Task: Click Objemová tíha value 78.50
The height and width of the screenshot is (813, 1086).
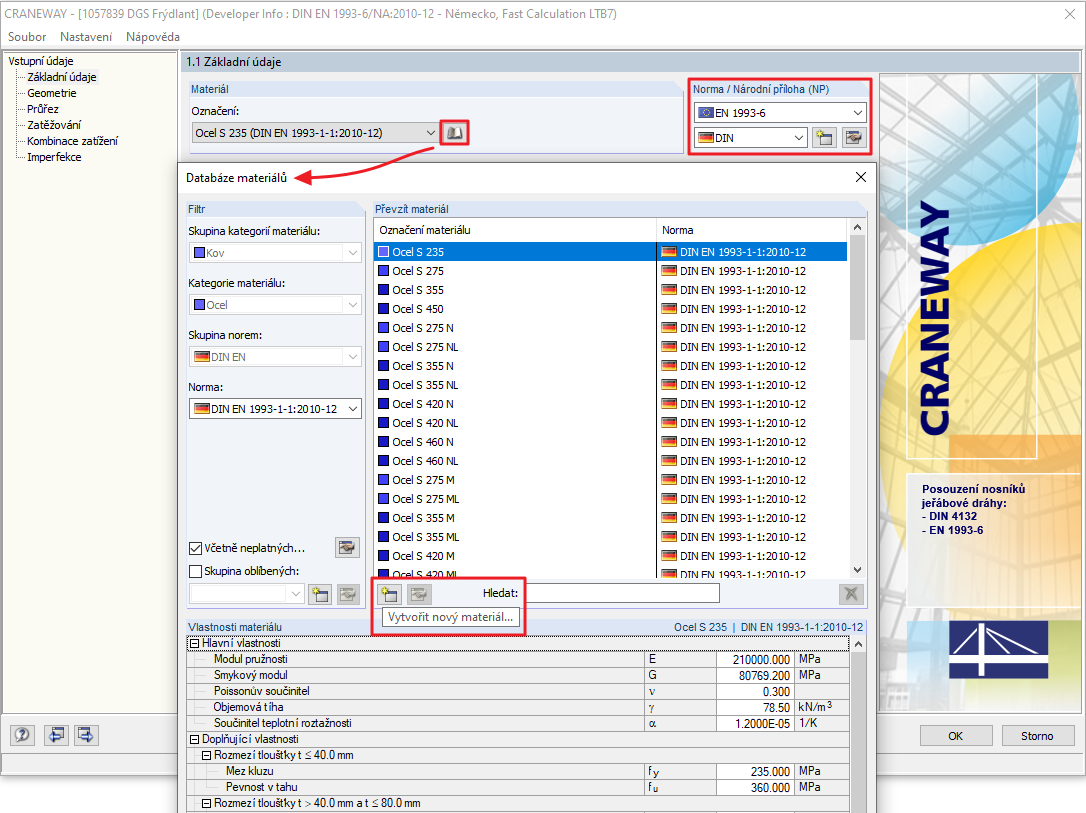Action: (x=754, y=708)
